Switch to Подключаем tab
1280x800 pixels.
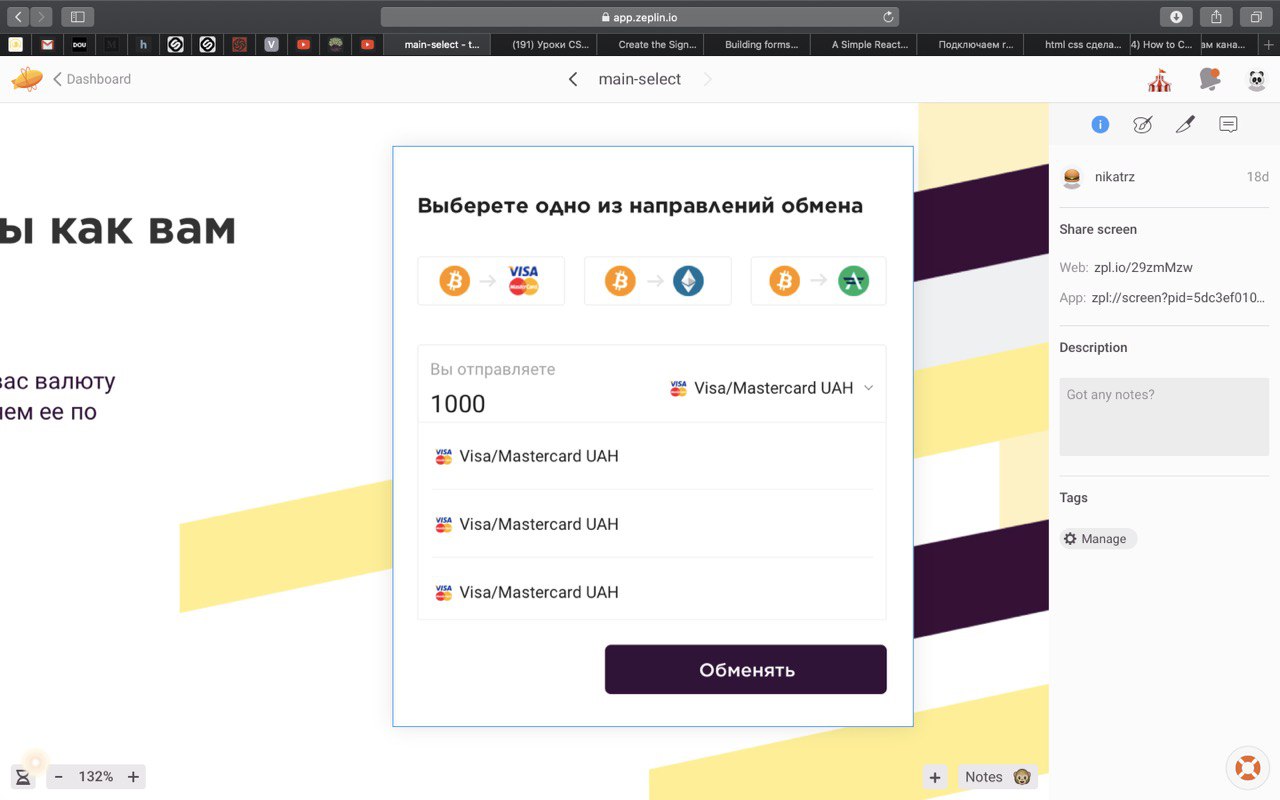(x=971, y=44)
